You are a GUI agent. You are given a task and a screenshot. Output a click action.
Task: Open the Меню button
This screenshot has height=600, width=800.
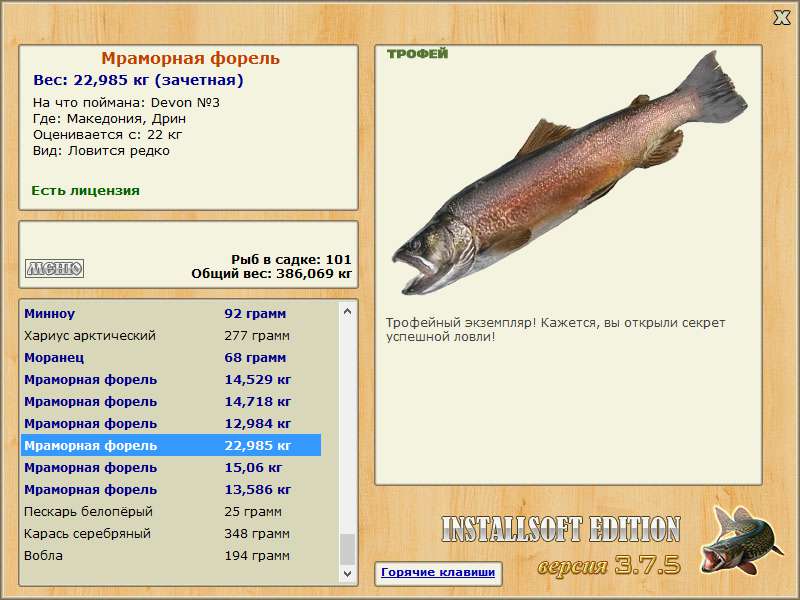(55, 268)
